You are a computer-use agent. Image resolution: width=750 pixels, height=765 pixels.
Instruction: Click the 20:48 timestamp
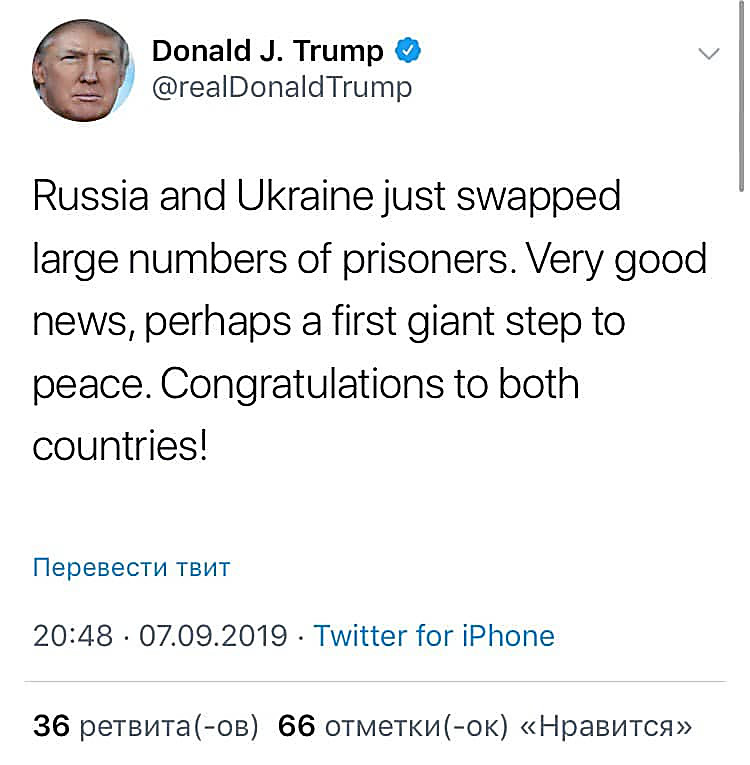(73, 636)
